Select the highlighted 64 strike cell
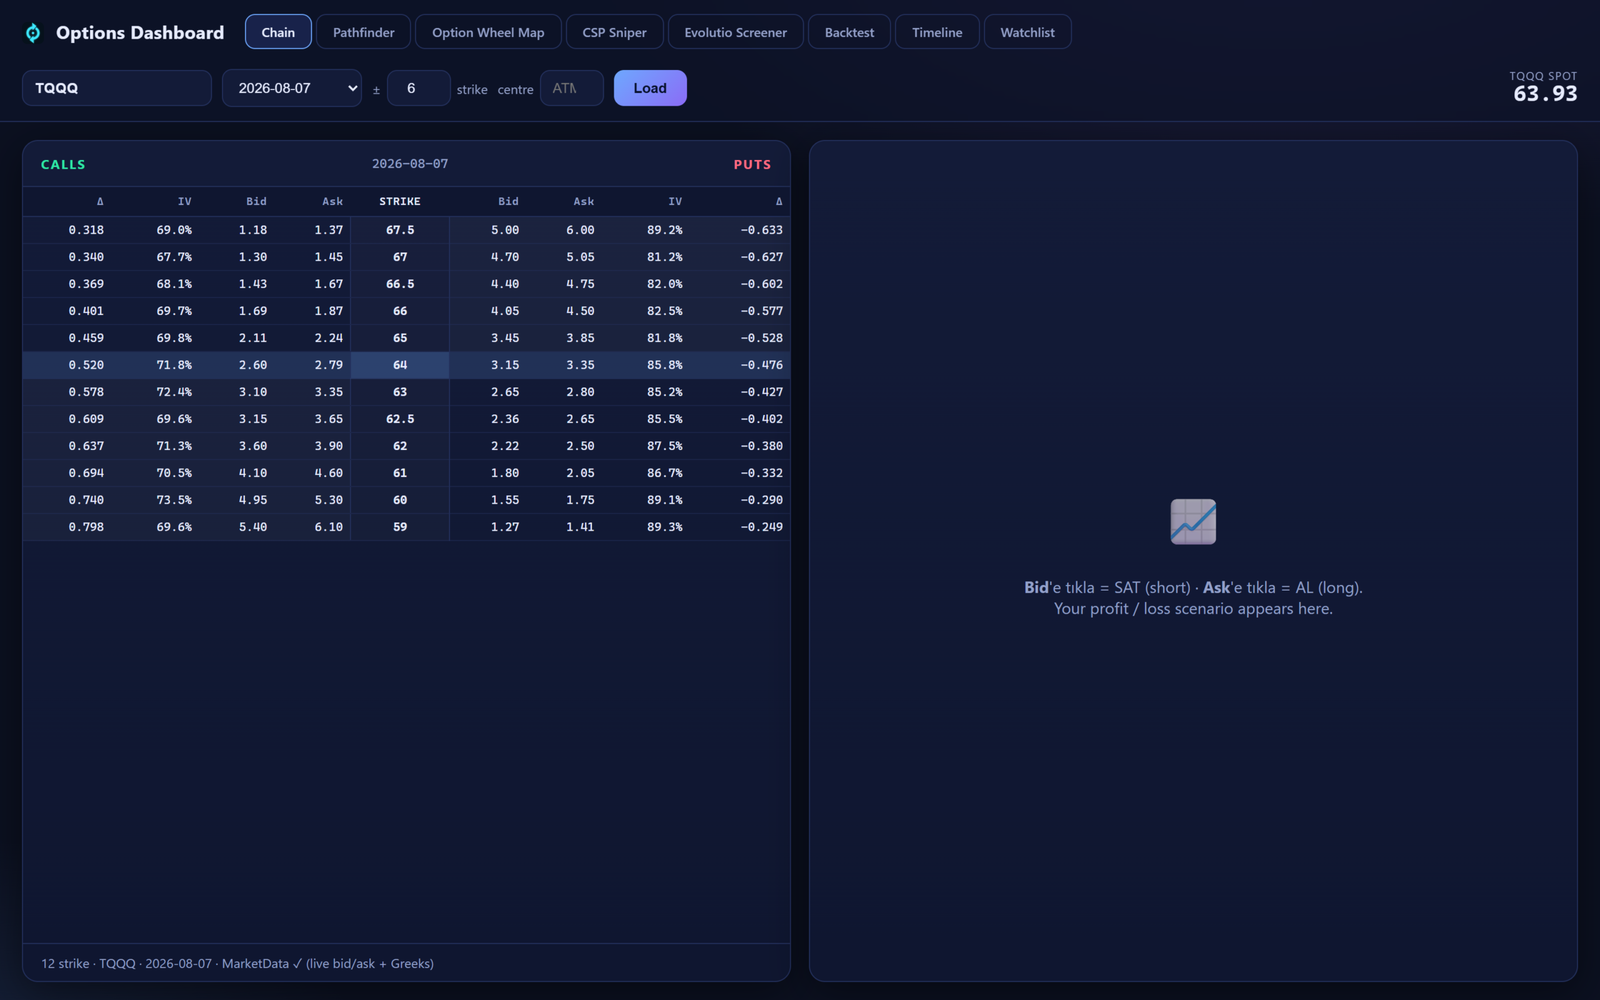The width and height of the screenshot is (1600, 1000). pyautogui.click(x=400, y=365)
